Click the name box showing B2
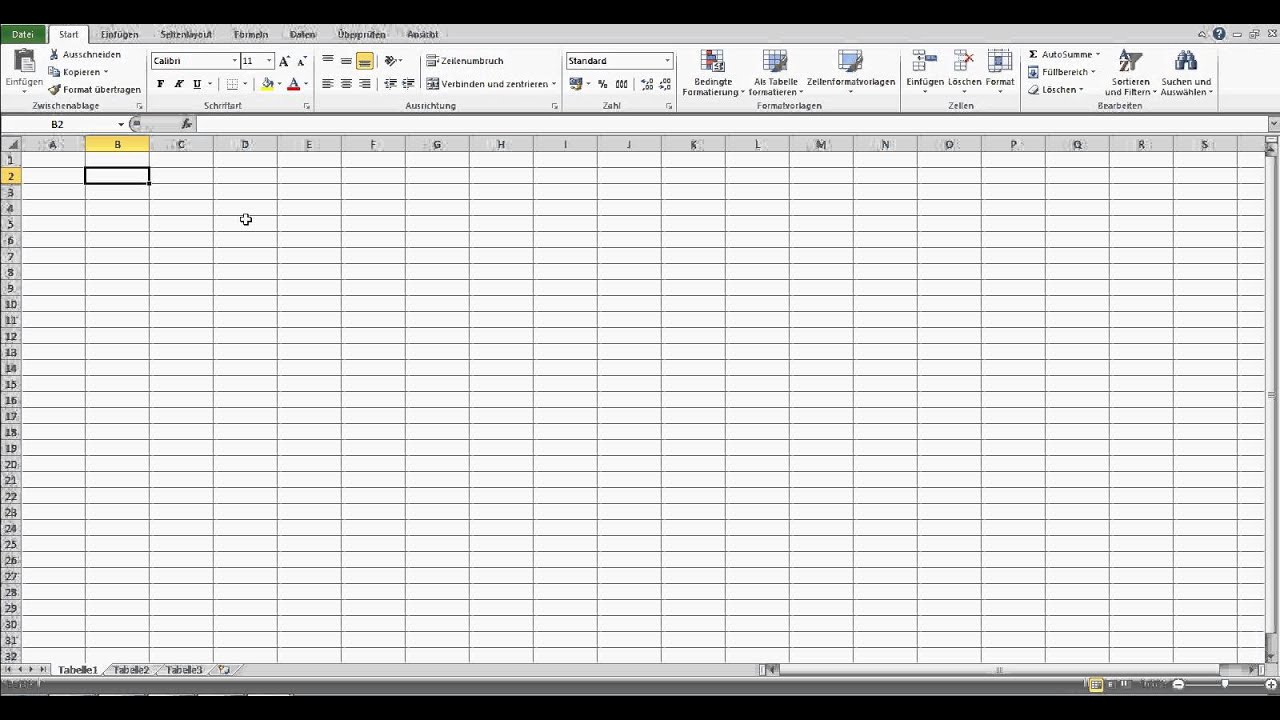This screenshot has width=1280, height=720. click(x=58, y=124)
